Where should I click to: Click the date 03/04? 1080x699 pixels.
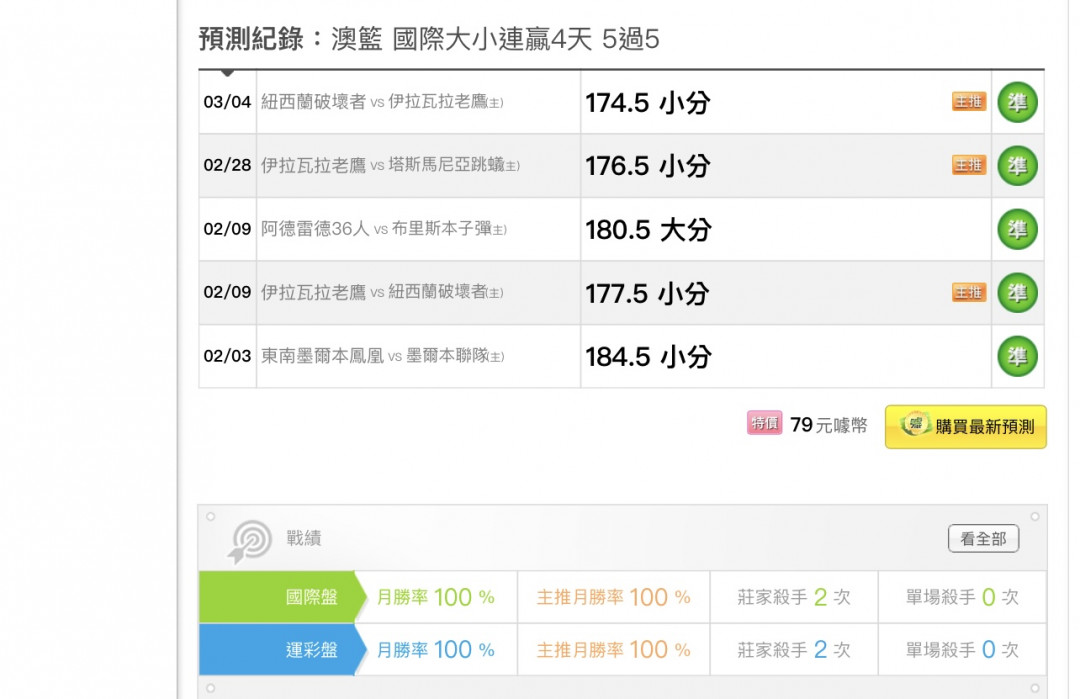click(227, 103)
